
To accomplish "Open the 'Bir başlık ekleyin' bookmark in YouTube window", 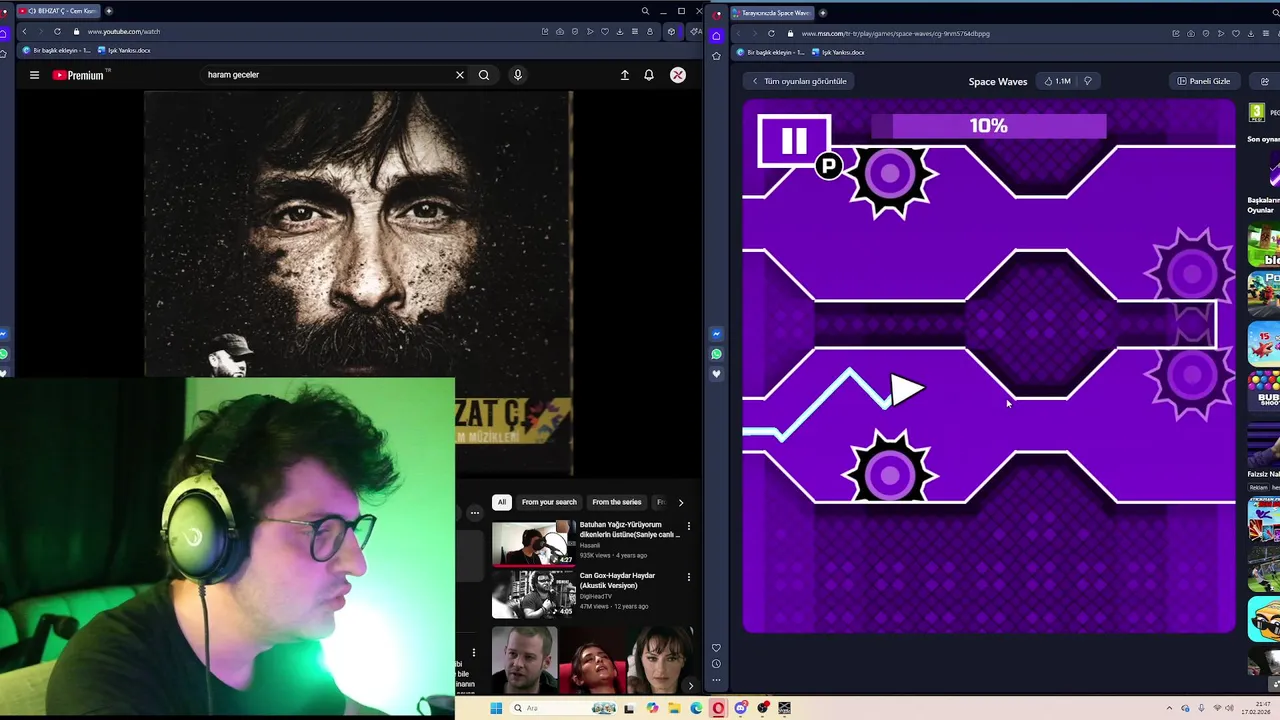I will pos(55,50).
